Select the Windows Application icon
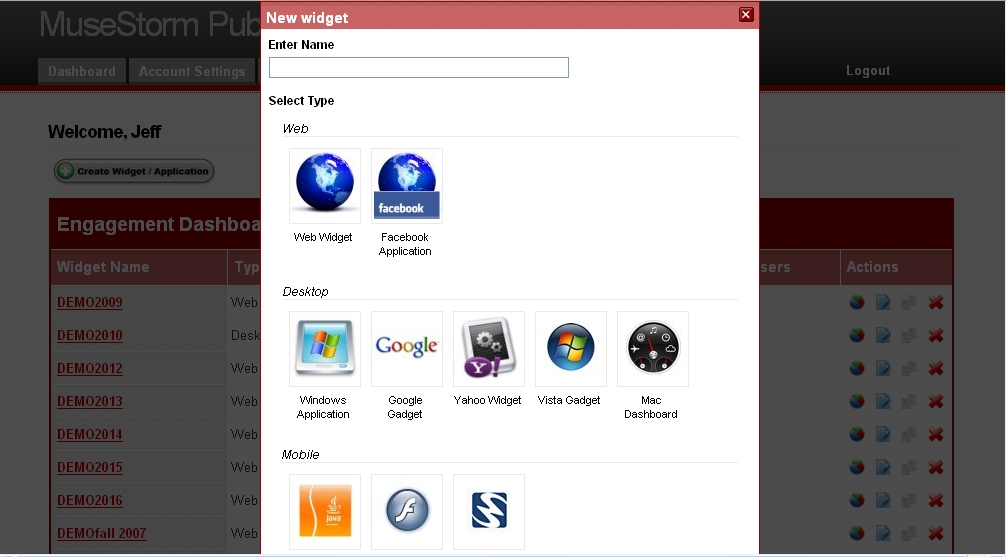 tap(325, 349)
